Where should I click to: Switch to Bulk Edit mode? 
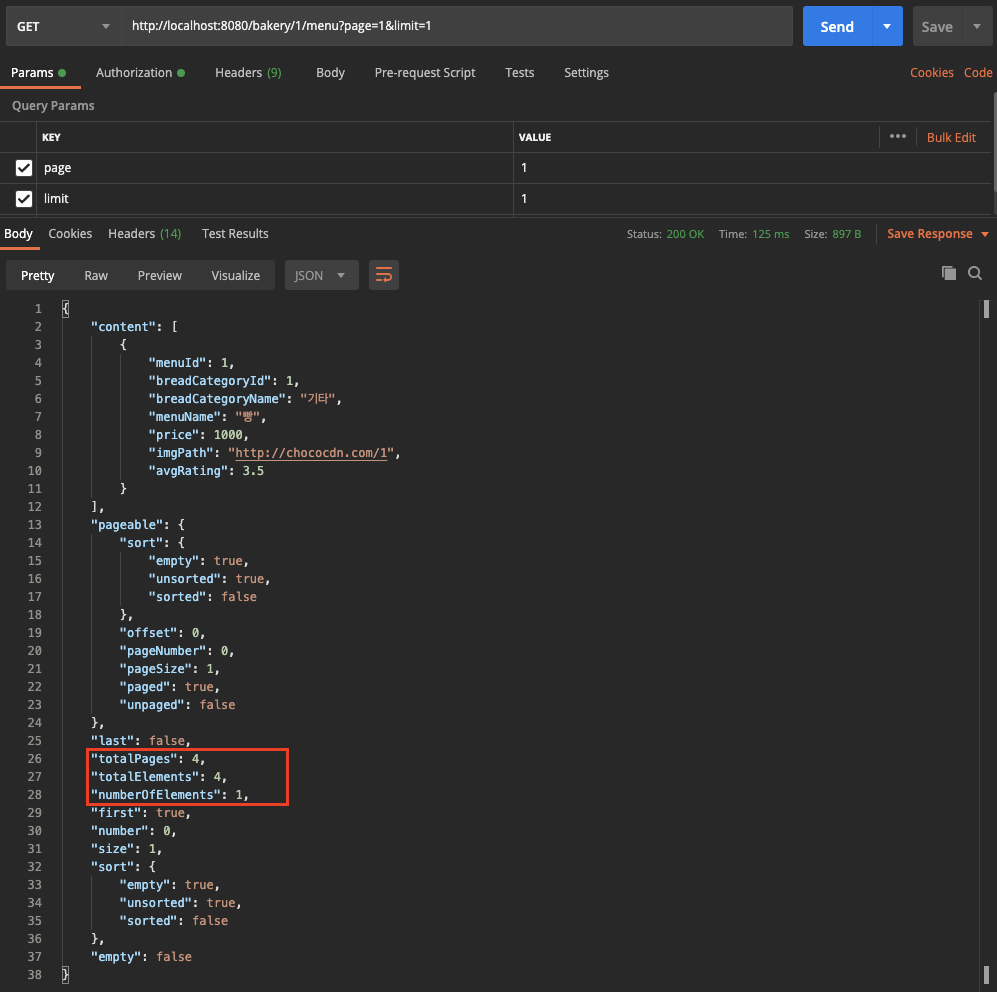coord(951,137)
